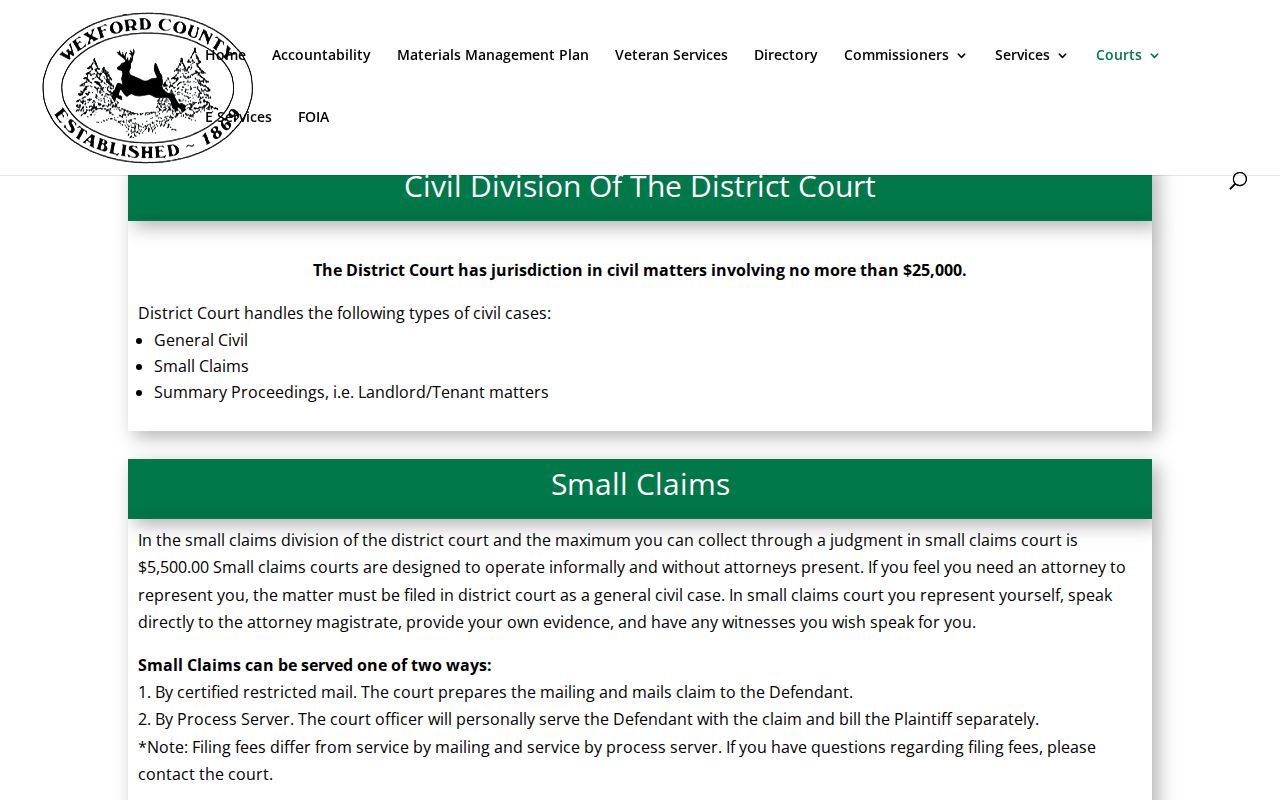Visit the Veteran Services page
This screenshot has width=1280, height=800.
(671, 55)
